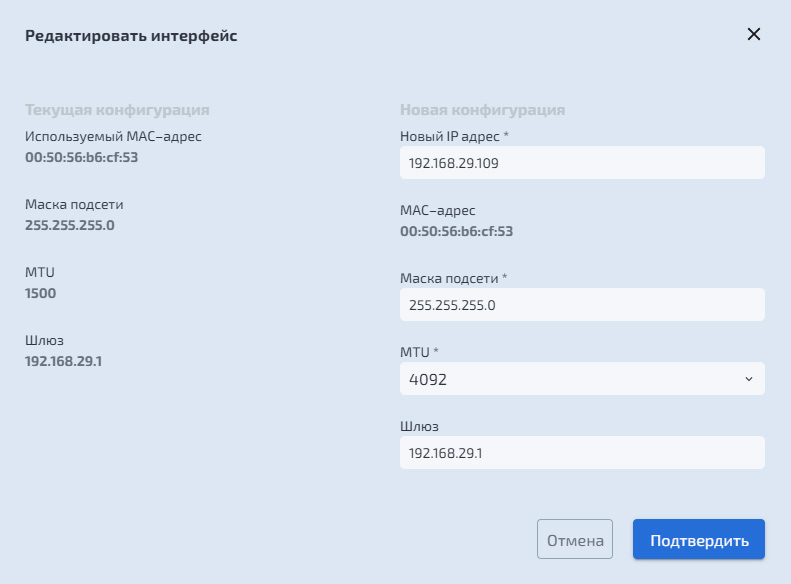Click the Текущая конфигурация heading
Image resolution: width=791 pixels, height=584 pixels.
click(x=117, y=109)
